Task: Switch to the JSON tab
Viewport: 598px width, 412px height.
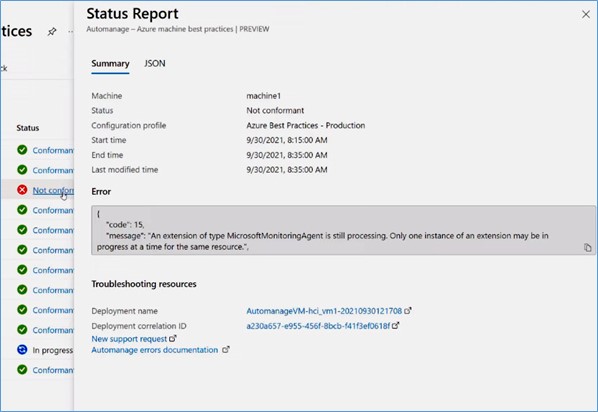Action: point(154,63)
